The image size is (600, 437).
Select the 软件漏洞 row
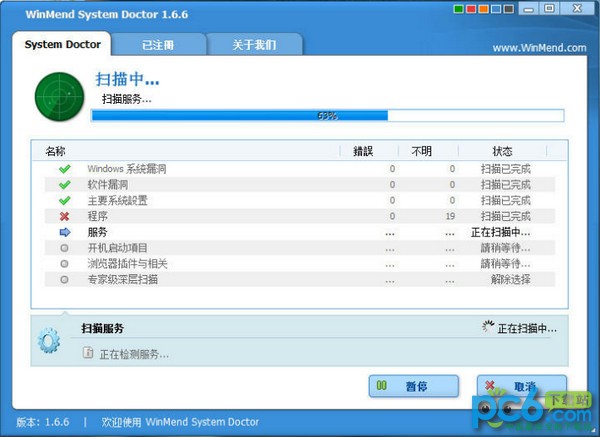point(300,185)
